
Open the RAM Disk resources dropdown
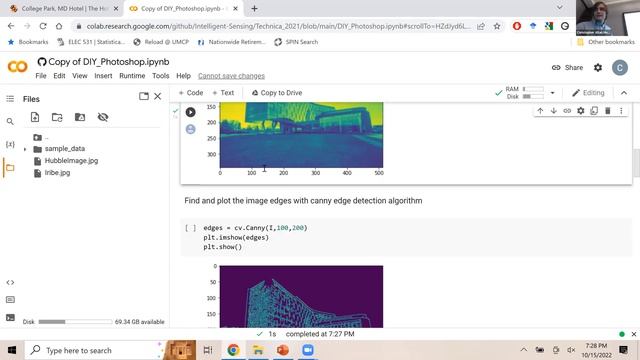[552, 93]
